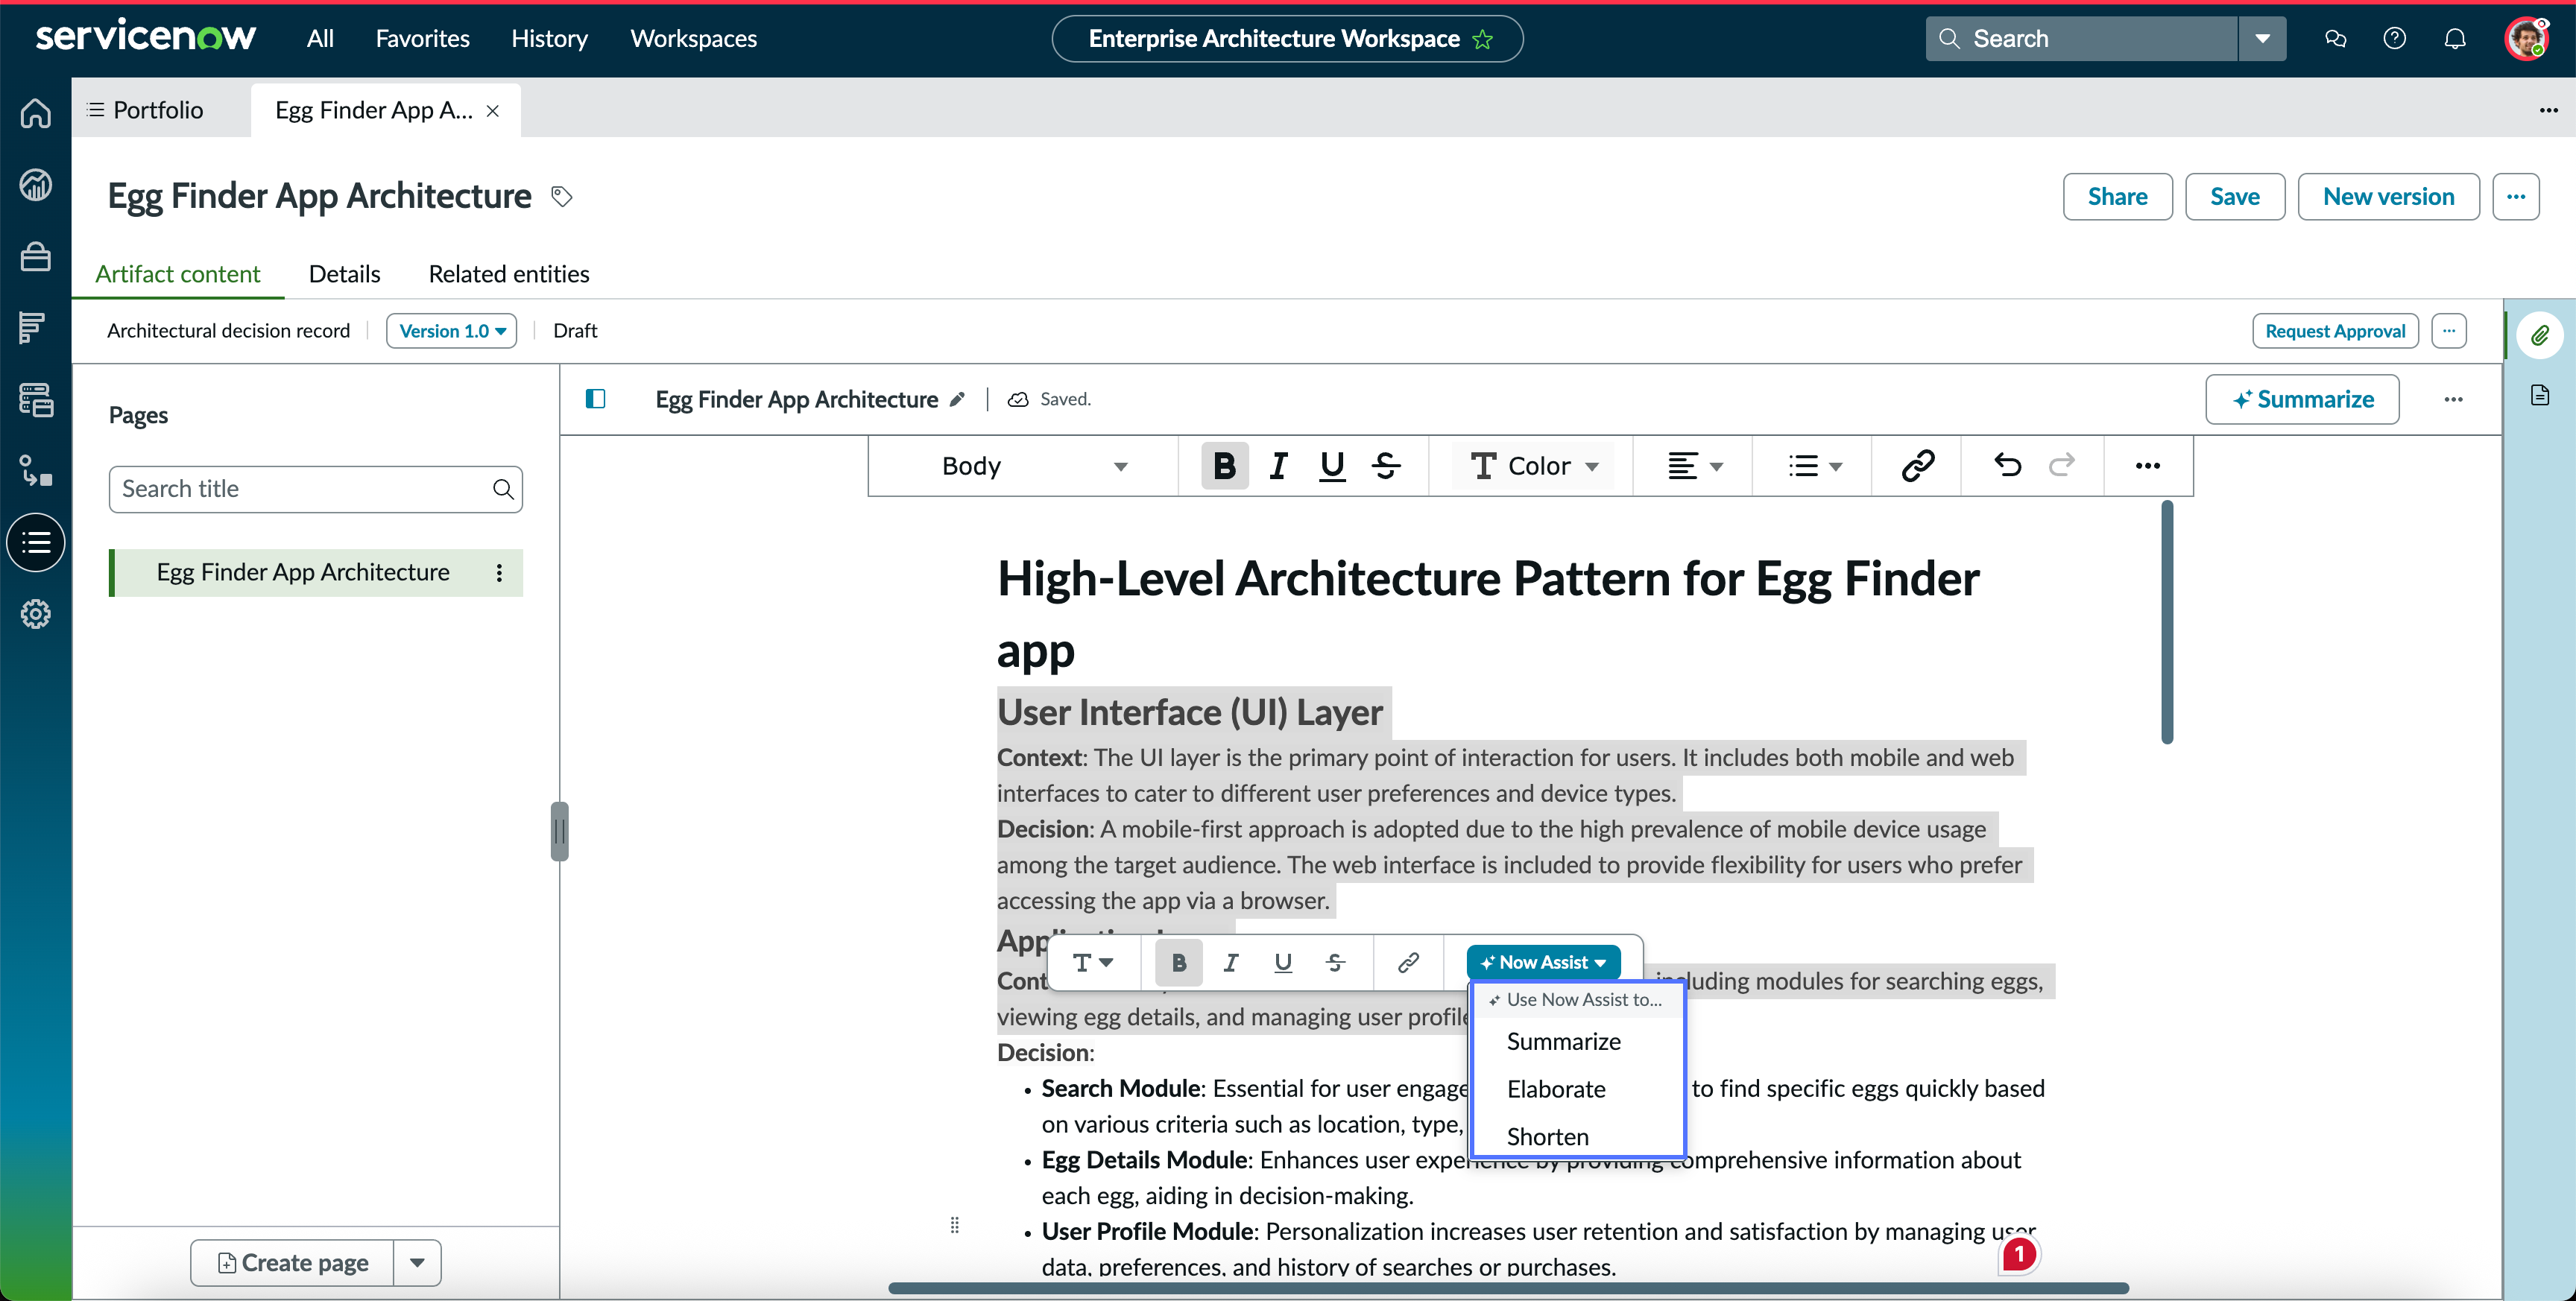Open the Body text style dropdown
Image resolution: width=2576 pixels, height=1301 pixels.
[x=1034, y=466]
